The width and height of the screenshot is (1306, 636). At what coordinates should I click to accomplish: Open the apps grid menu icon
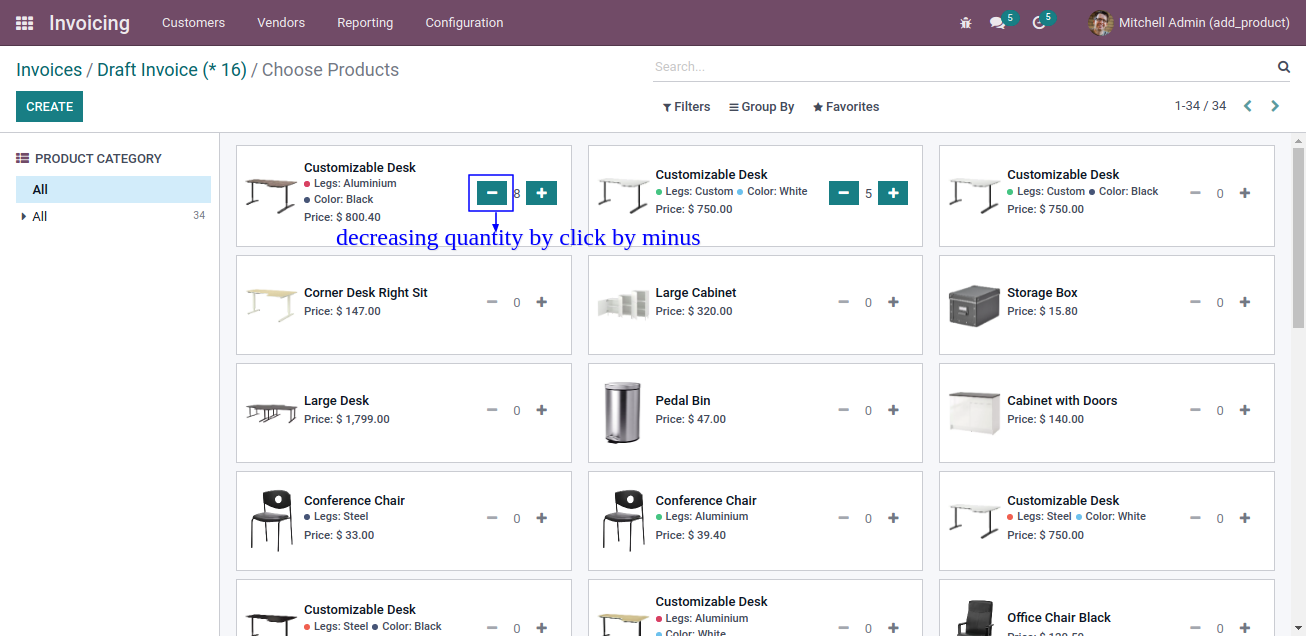[24, 23]
